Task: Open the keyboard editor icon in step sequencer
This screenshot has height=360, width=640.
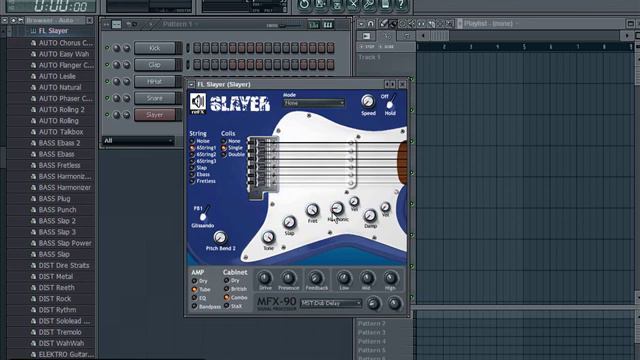Action: click(328, 25)
